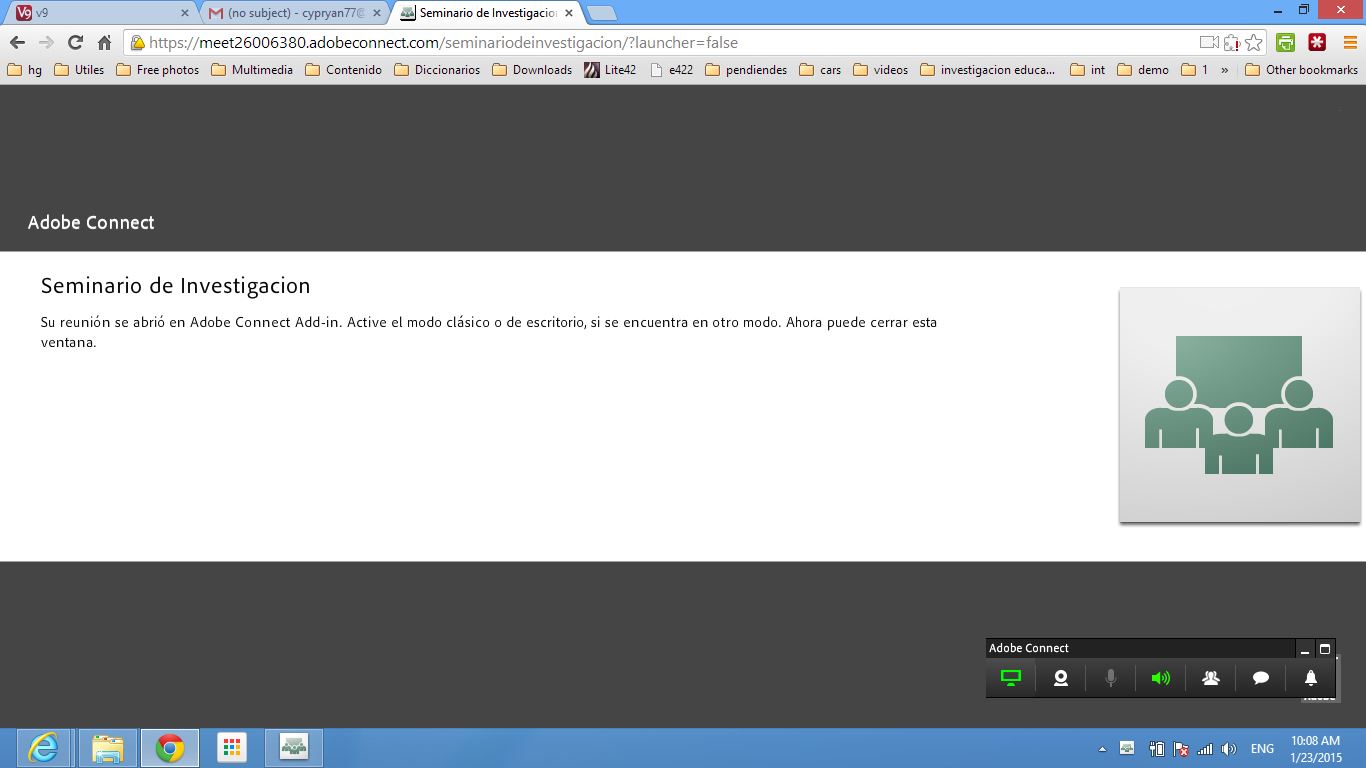Open File Explorer from the taskbar
The height and width of the screenshot is (768, 1366).
pos(107,748)
